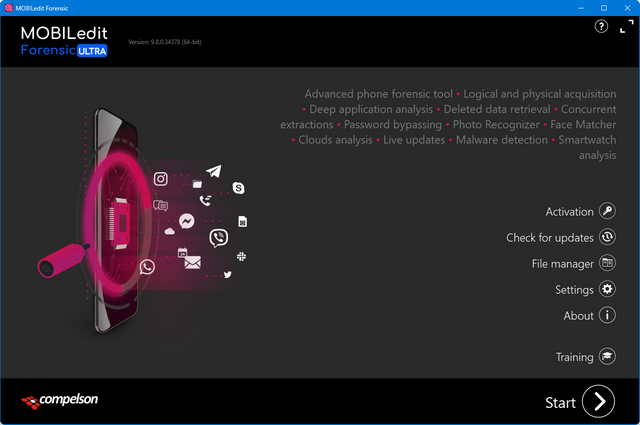Click the Messenger icon in the illustration
This screenshot has height=425, width=640.
click(x=187, y=221)
